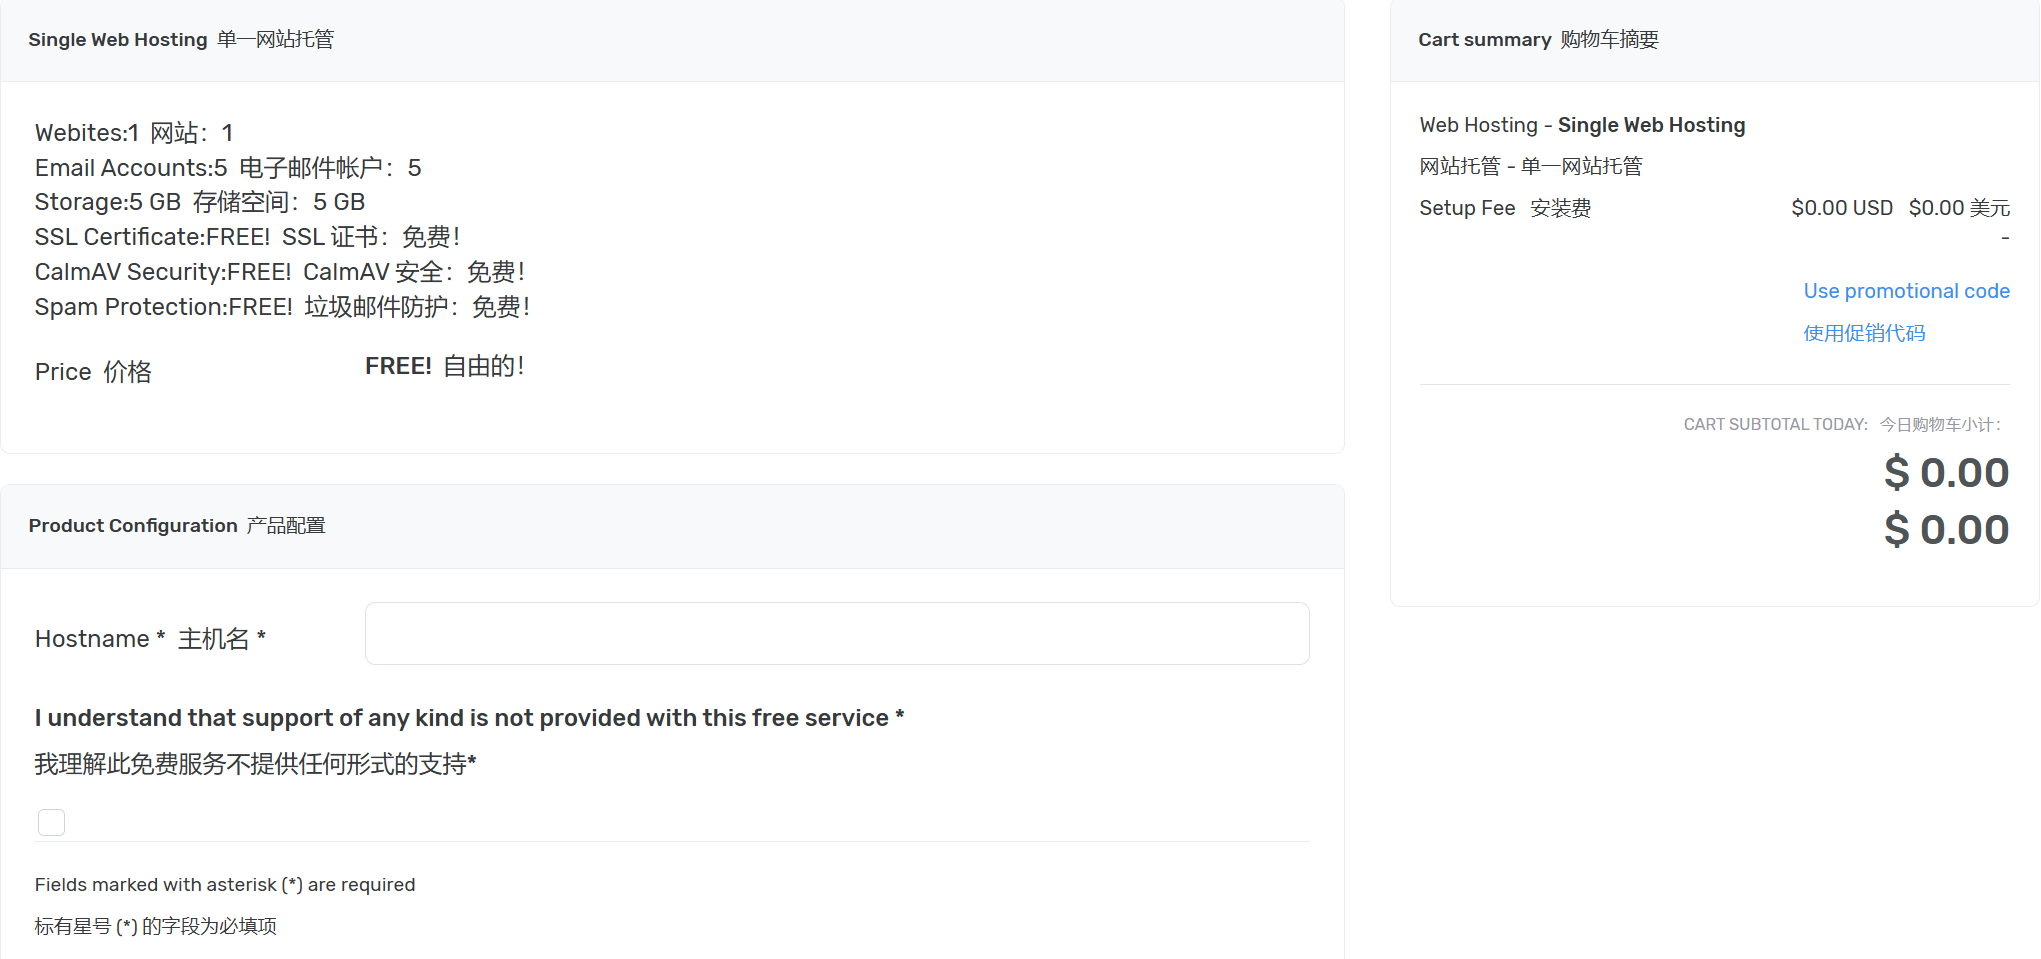Tick the no-support acknowledgement checkbox
The image size is (2041, 959).
click(x=51, y=822)
